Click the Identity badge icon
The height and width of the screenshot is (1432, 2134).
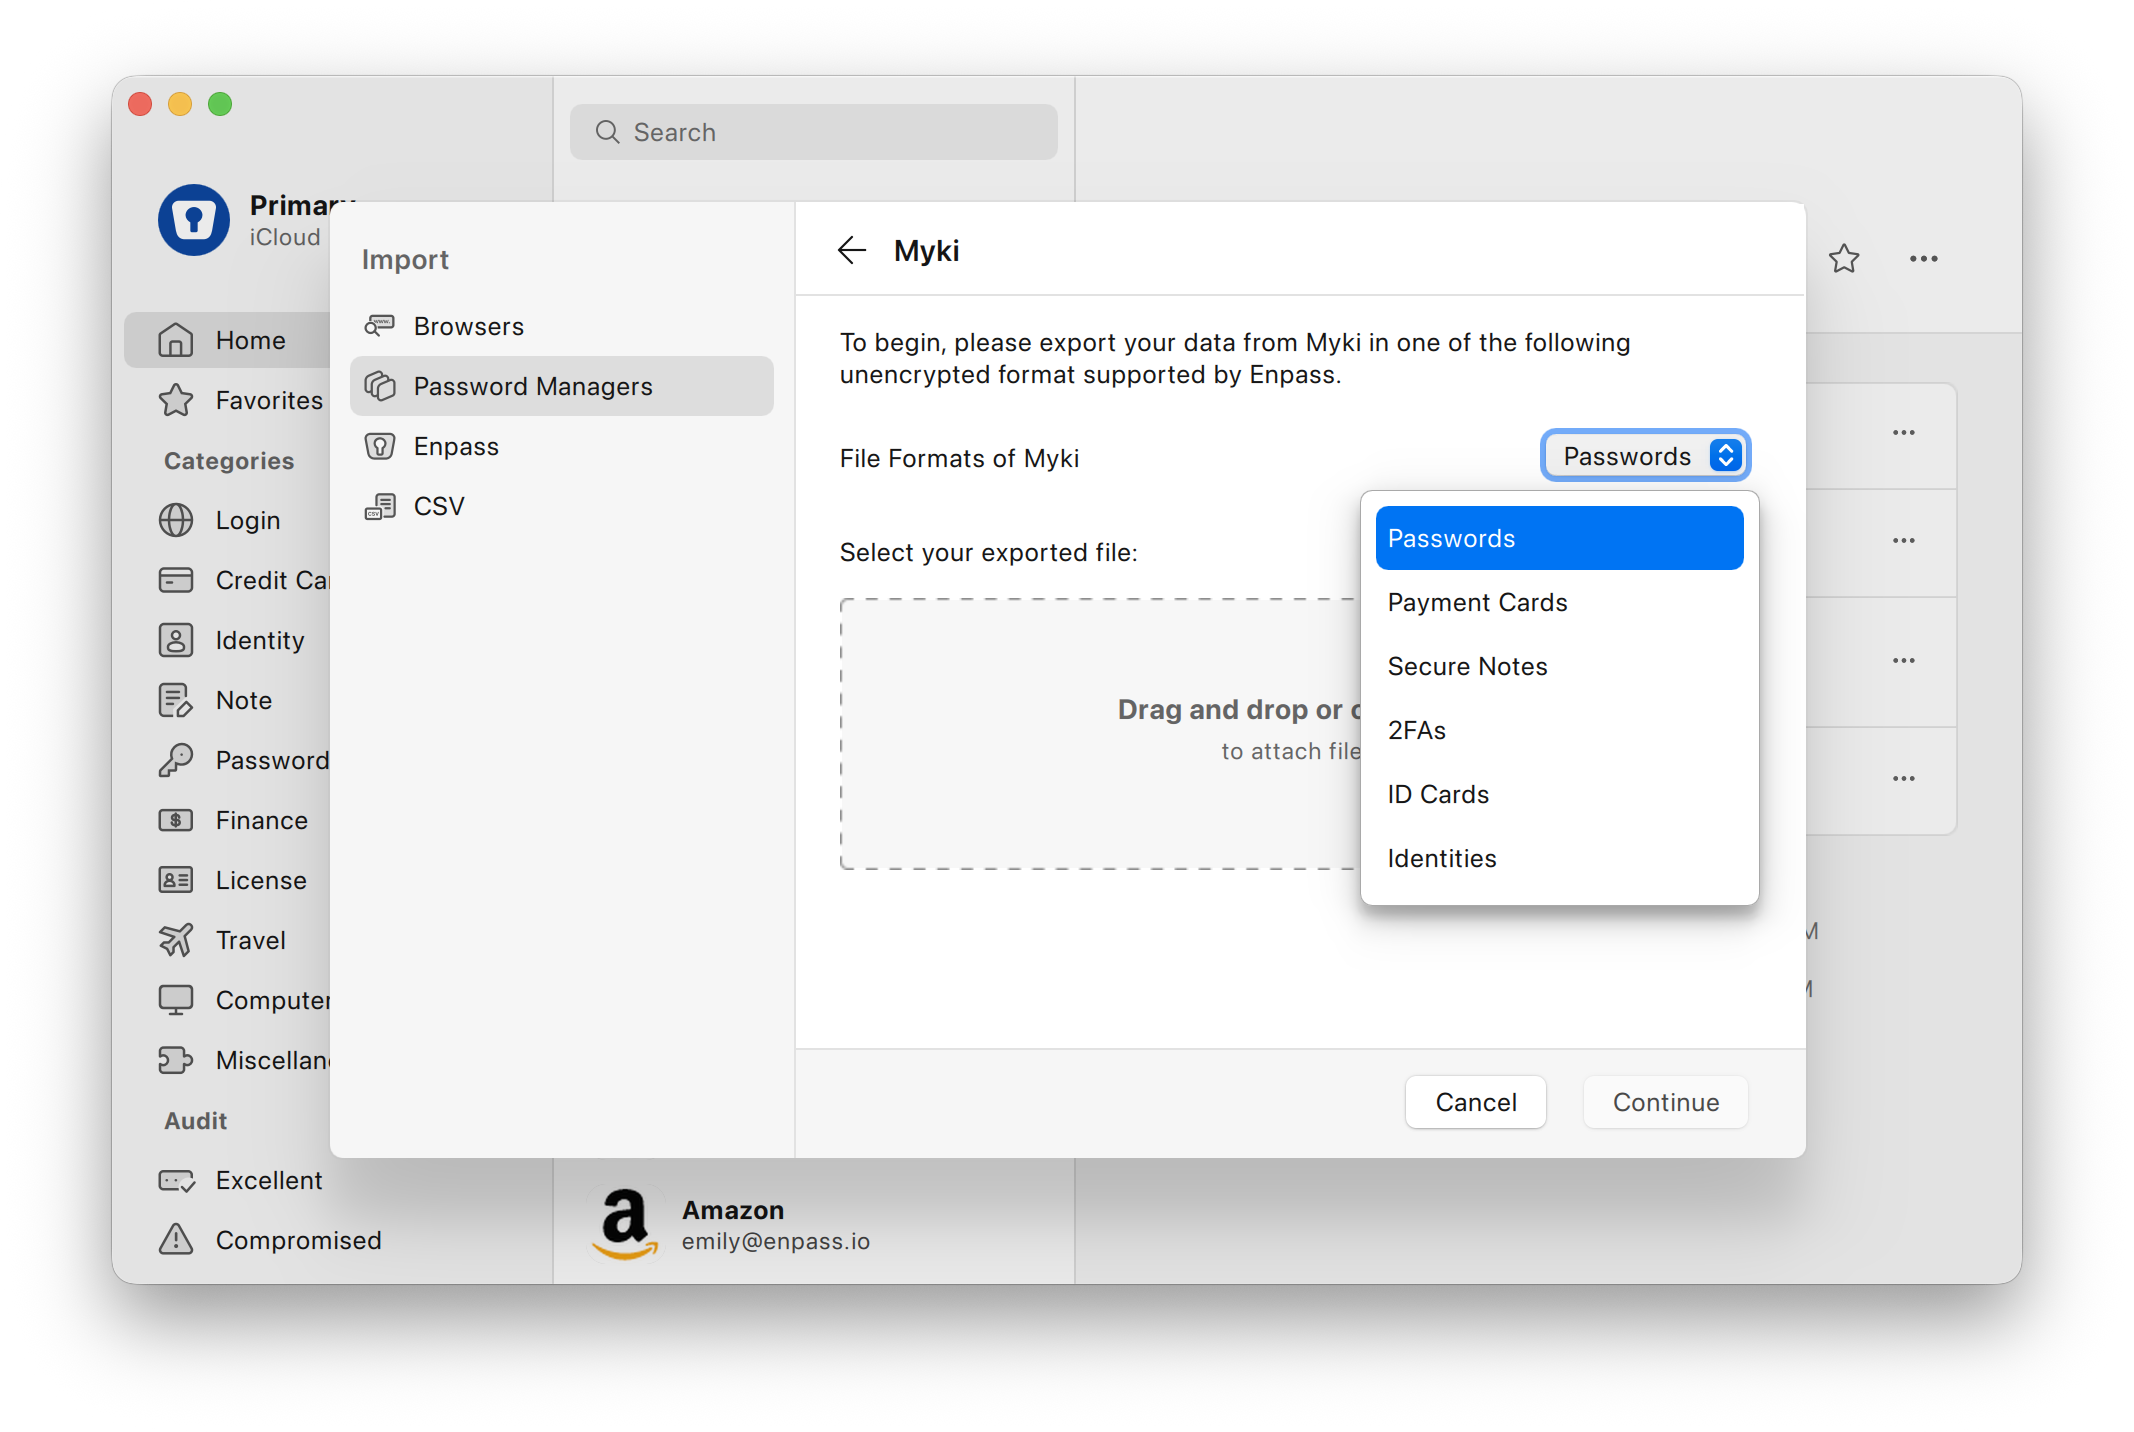point(176,640)
